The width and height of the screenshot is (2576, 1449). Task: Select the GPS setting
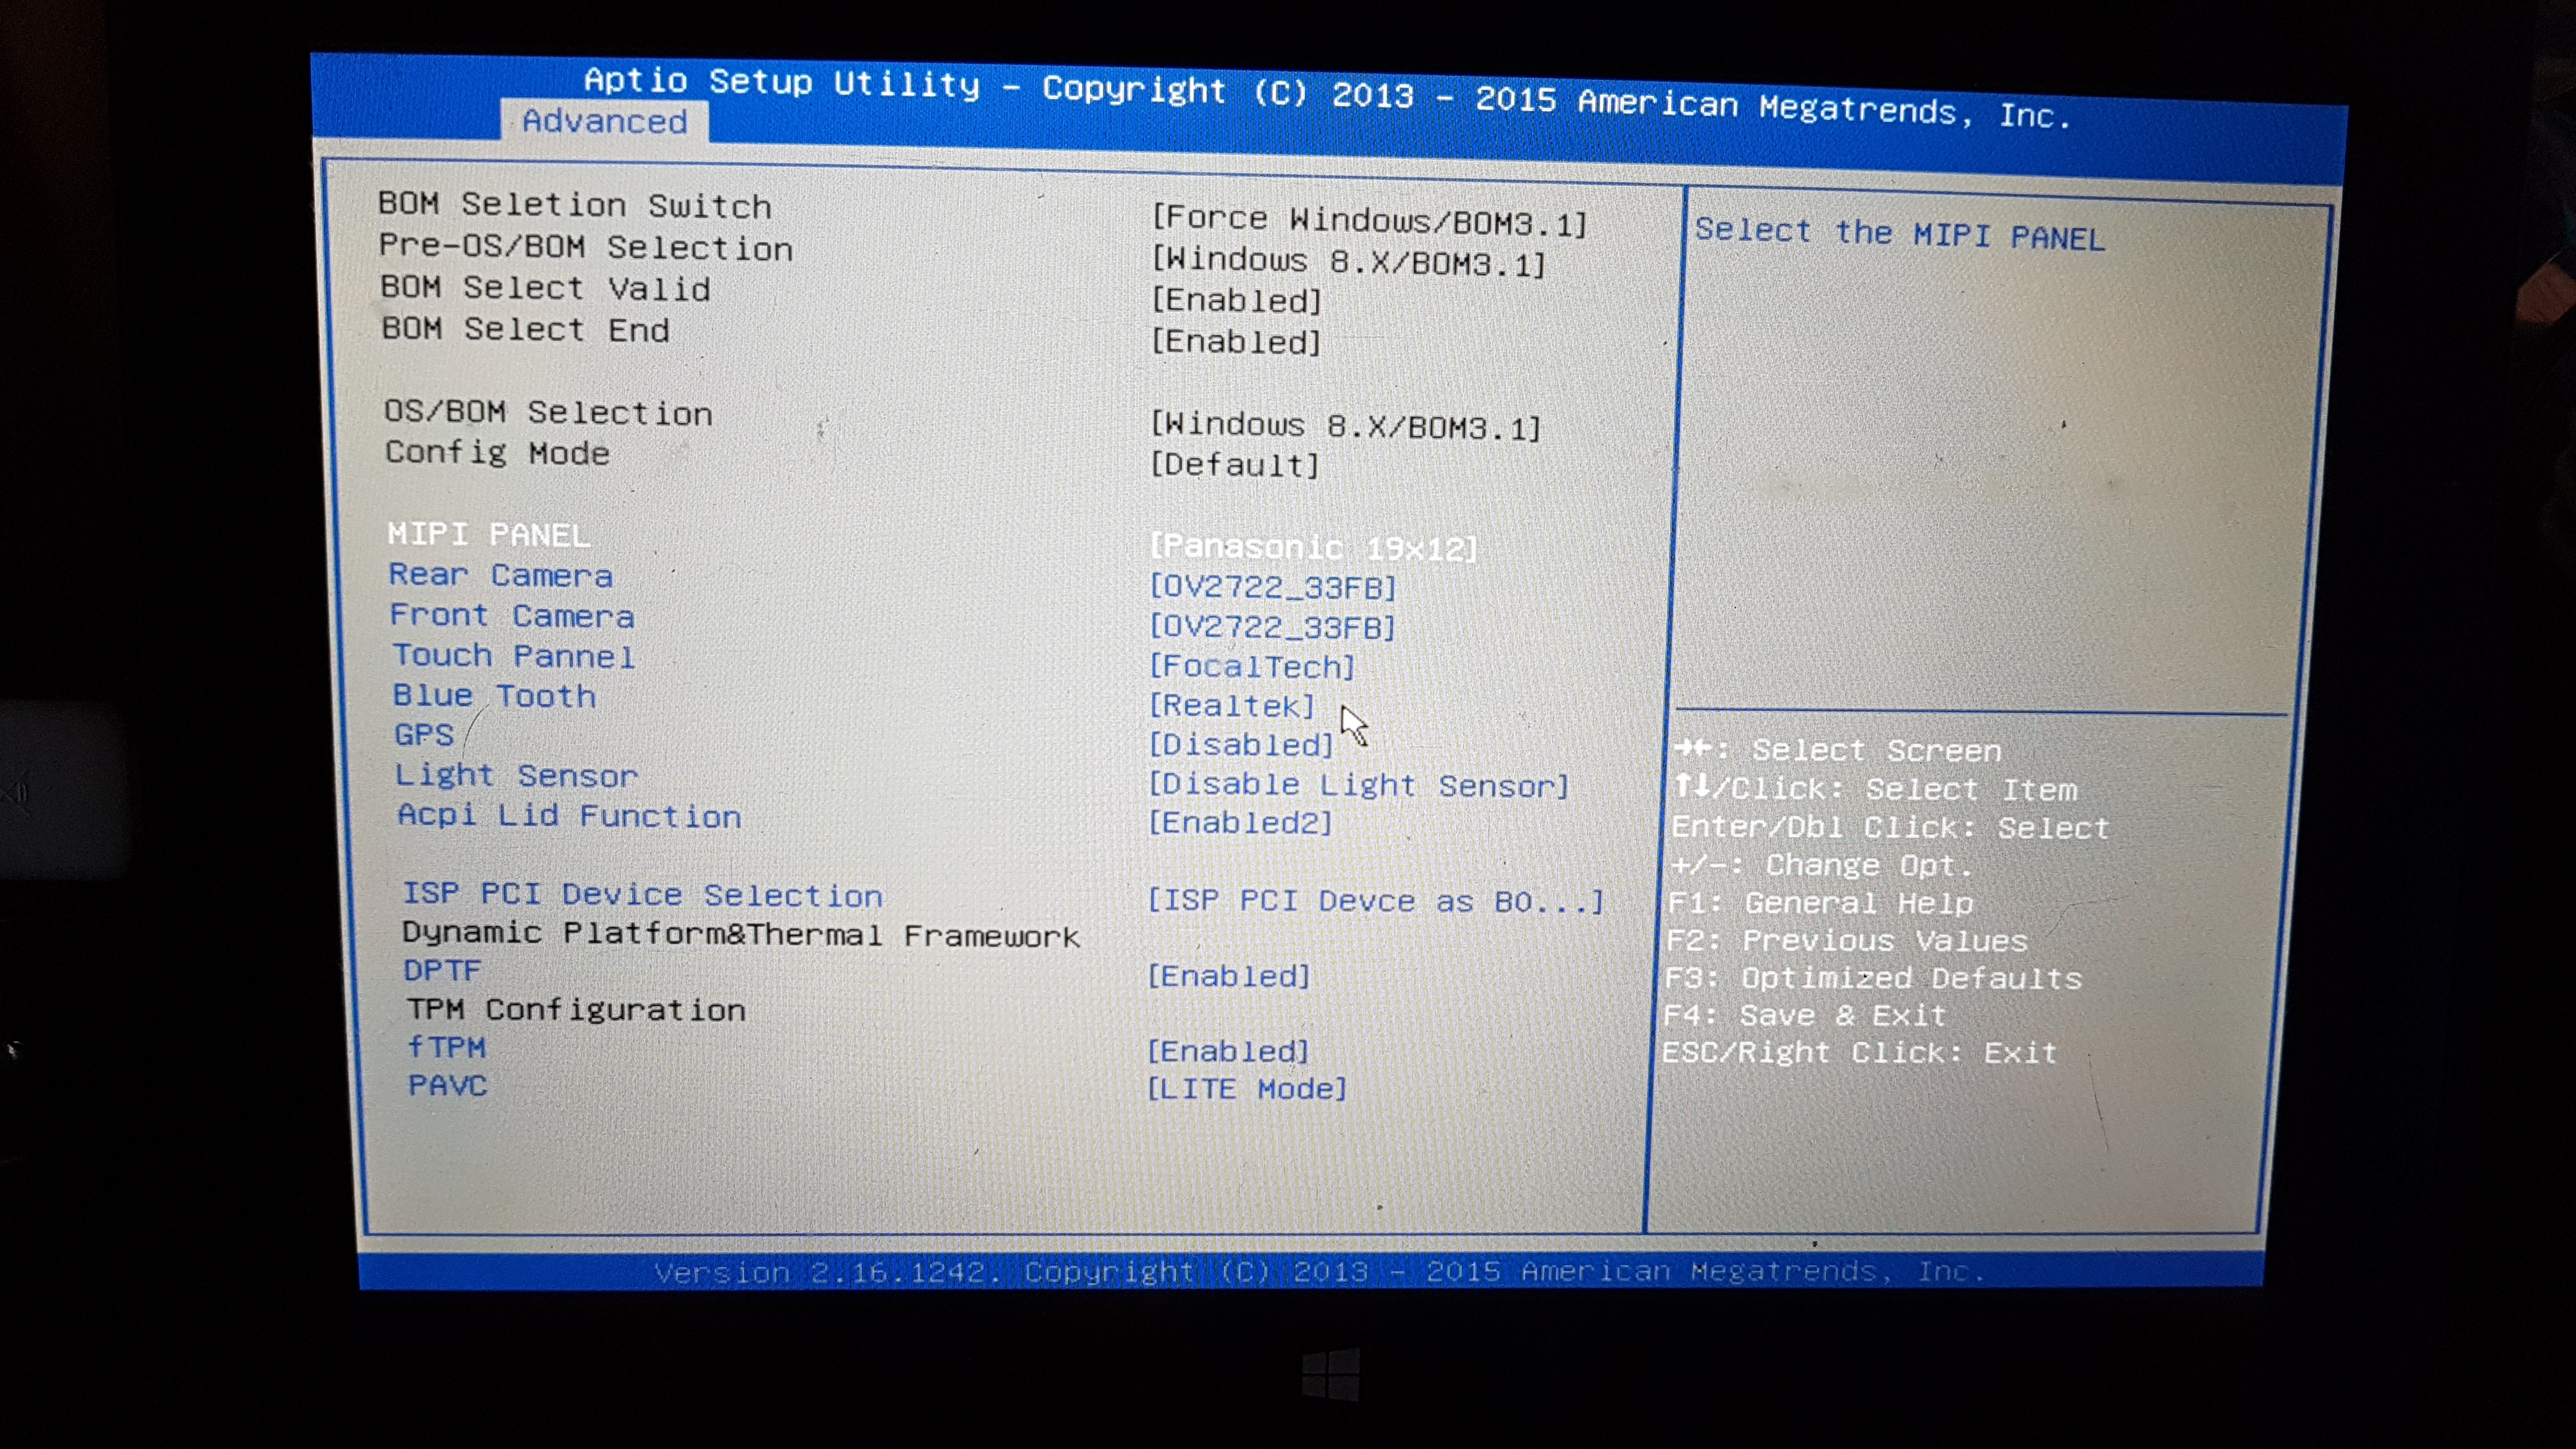tap(424, 735)
